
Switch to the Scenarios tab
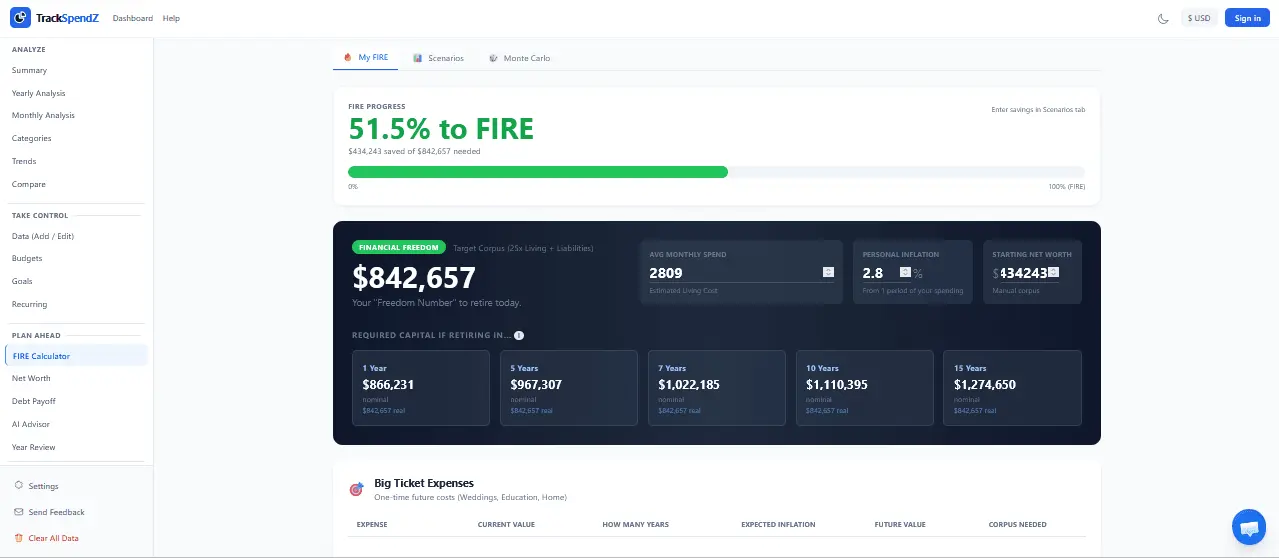(438, 58)
